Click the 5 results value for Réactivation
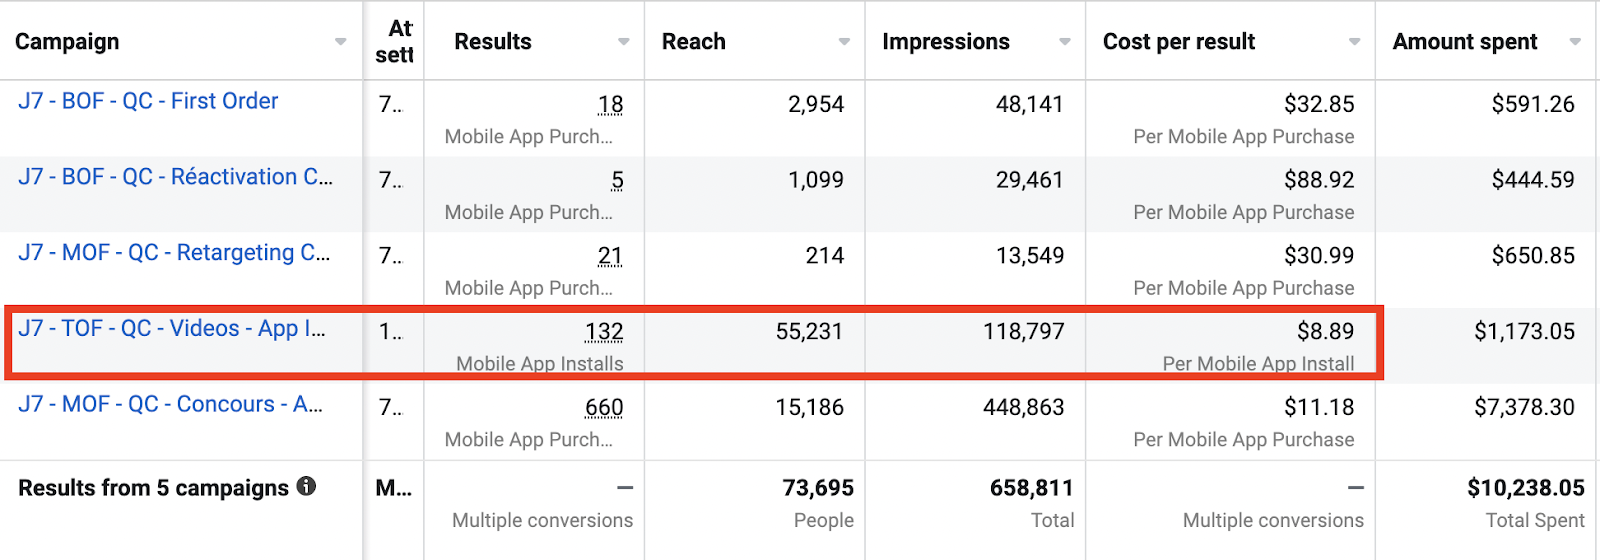The height and width of the screenshot is (560, 1600). coord(617,181)
